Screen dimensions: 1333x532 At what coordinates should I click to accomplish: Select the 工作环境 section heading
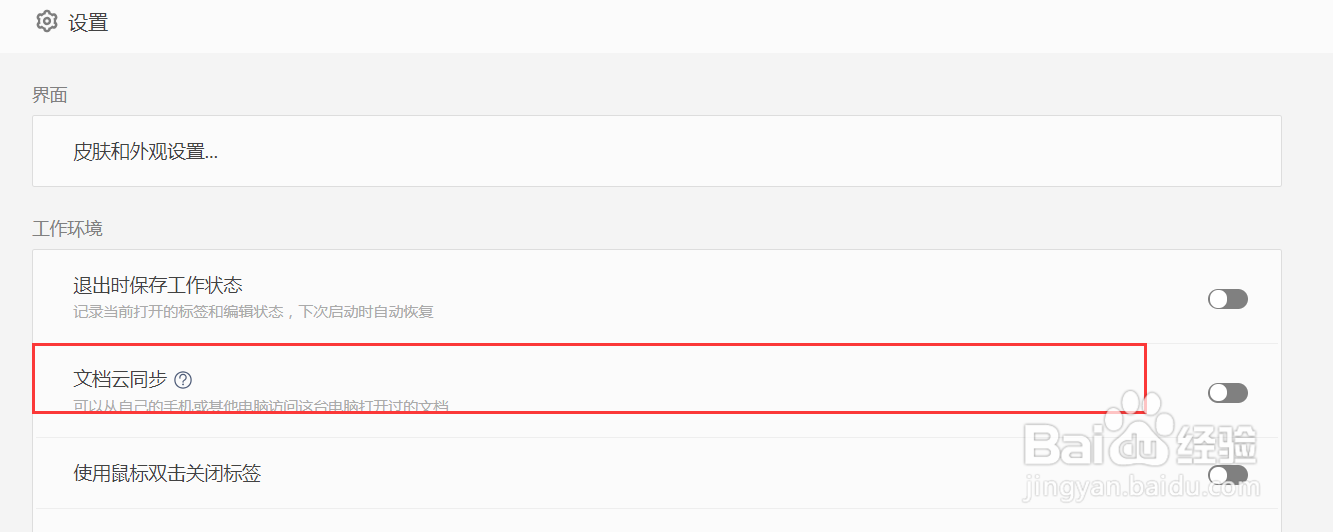tap(67, 228)
